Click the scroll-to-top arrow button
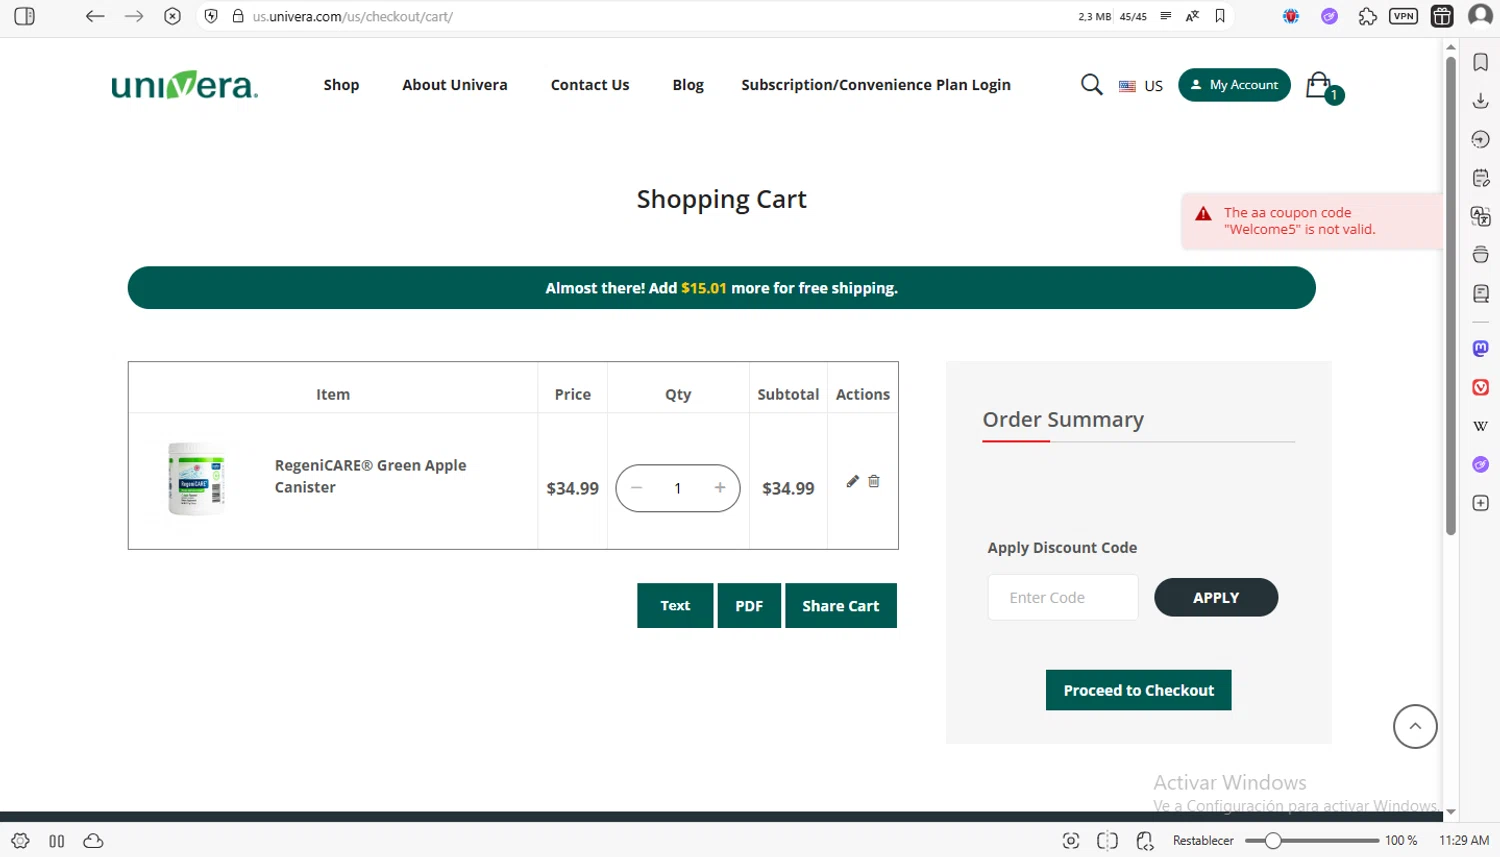 pos(1415,727)
